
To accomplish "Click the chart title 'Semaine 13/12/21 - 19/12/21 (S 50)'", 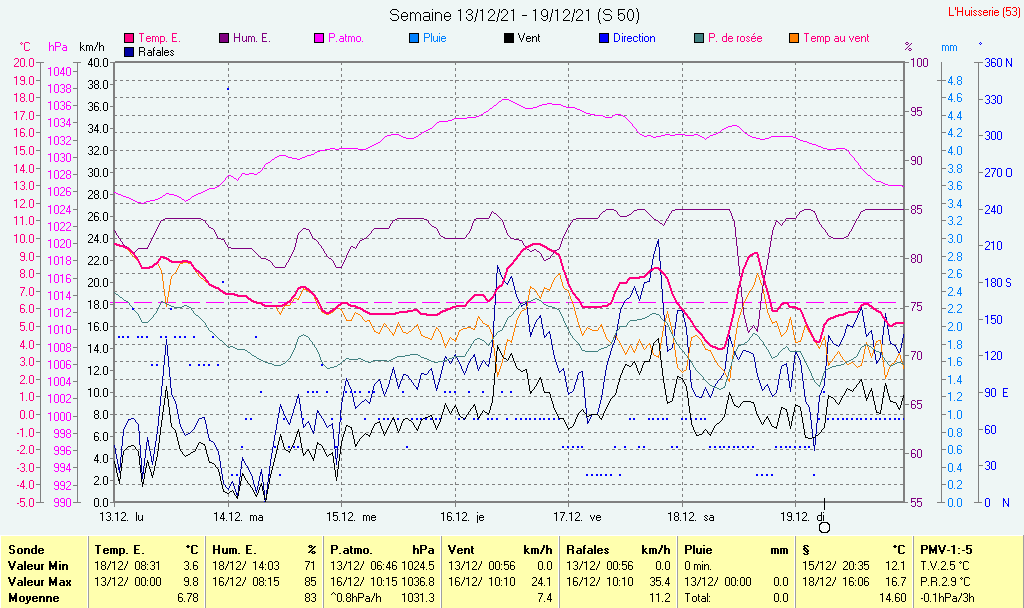I will (x=515, y=15).
